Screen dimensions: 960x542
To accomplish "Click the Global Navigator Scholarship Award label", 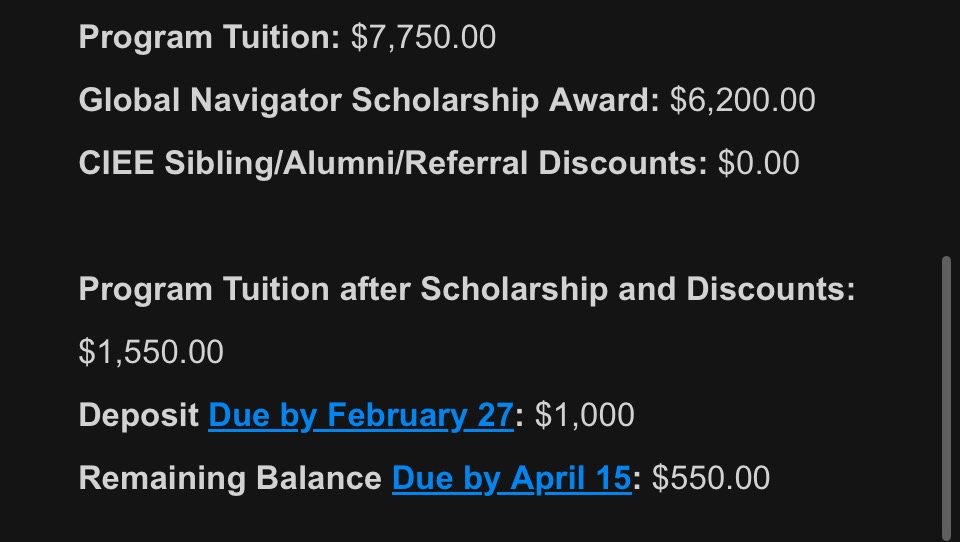I will pos(369,100).
